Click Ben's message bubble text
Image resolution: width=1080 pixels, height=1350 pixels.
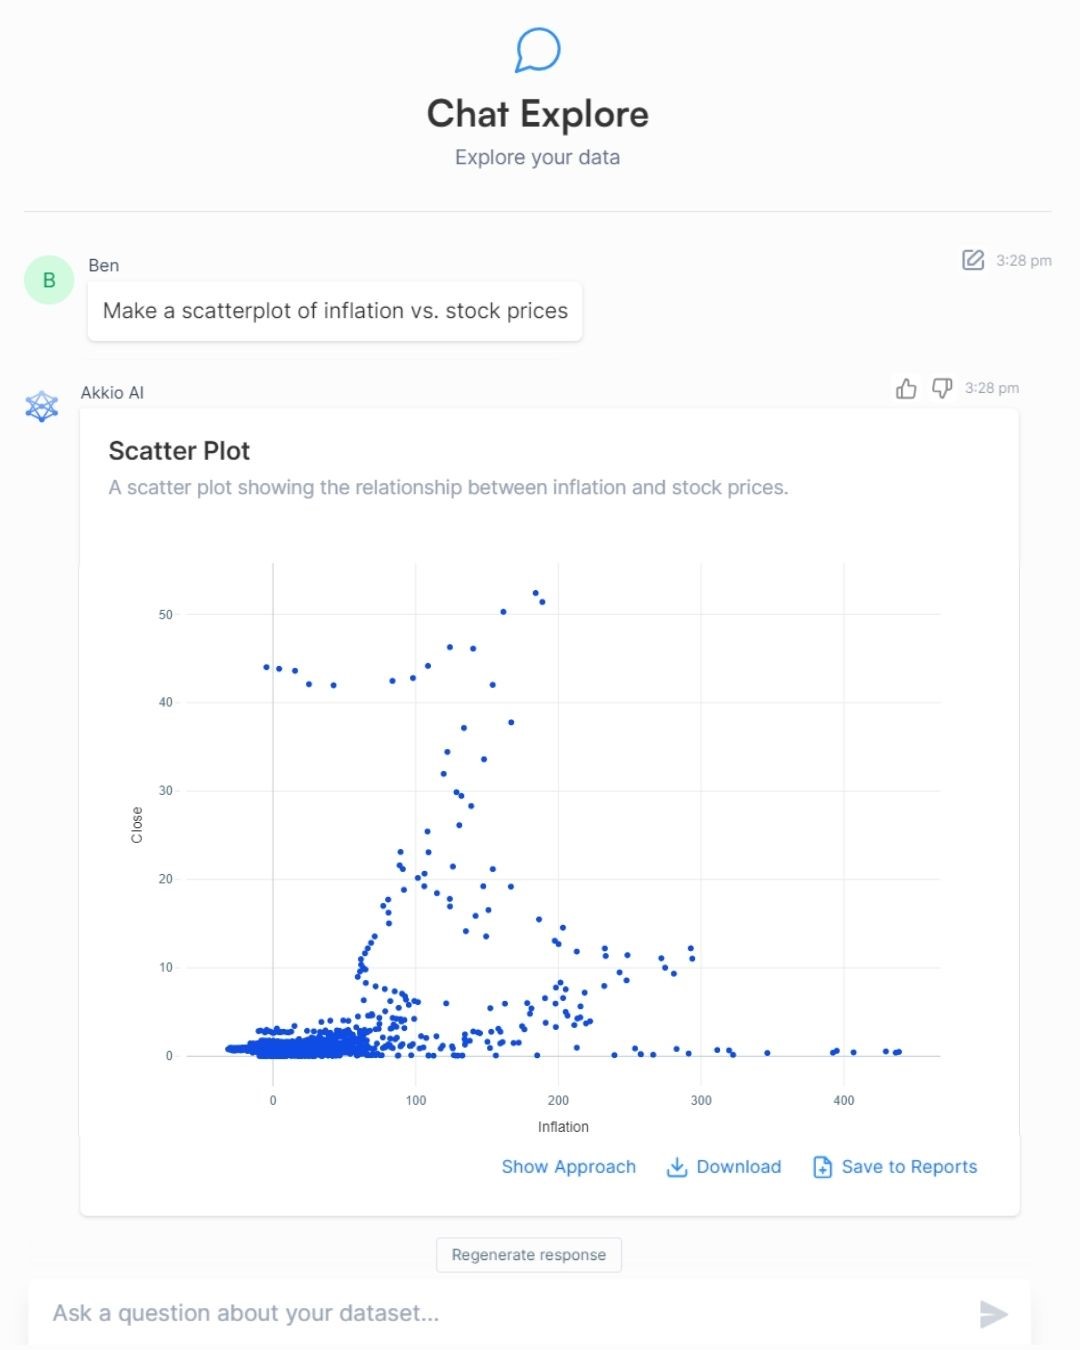tap(334, 311)
